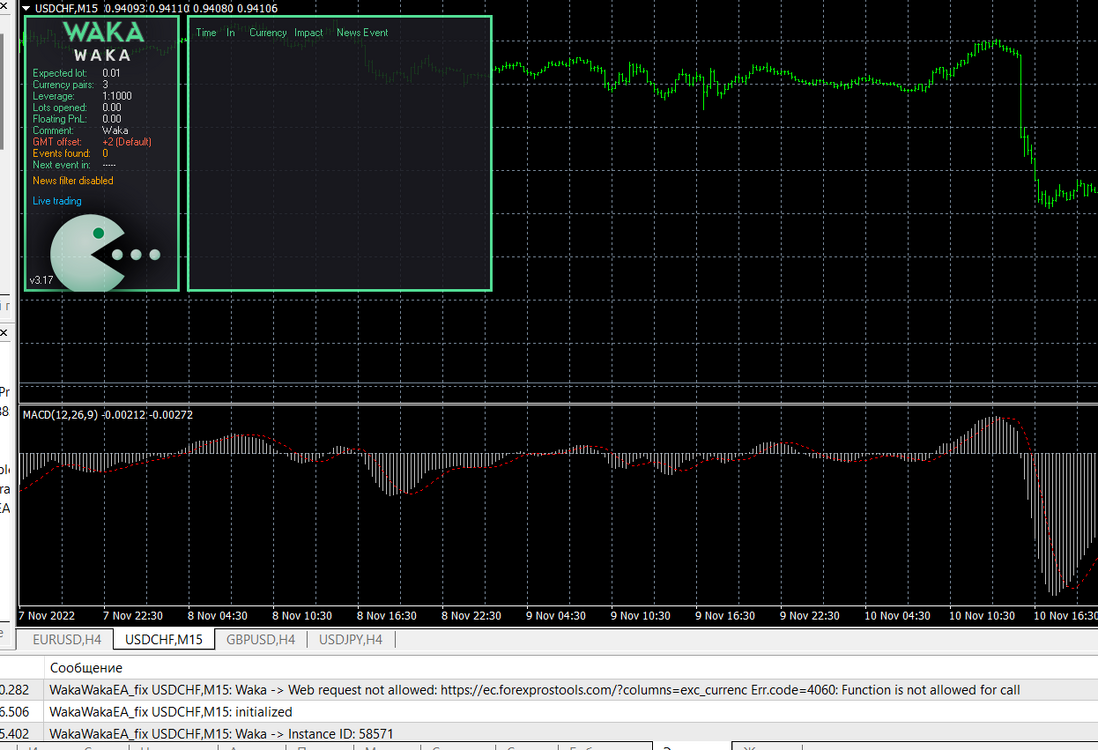
Task: Click the 'Comment: Waka' line
Action: (x=81, y=131)
